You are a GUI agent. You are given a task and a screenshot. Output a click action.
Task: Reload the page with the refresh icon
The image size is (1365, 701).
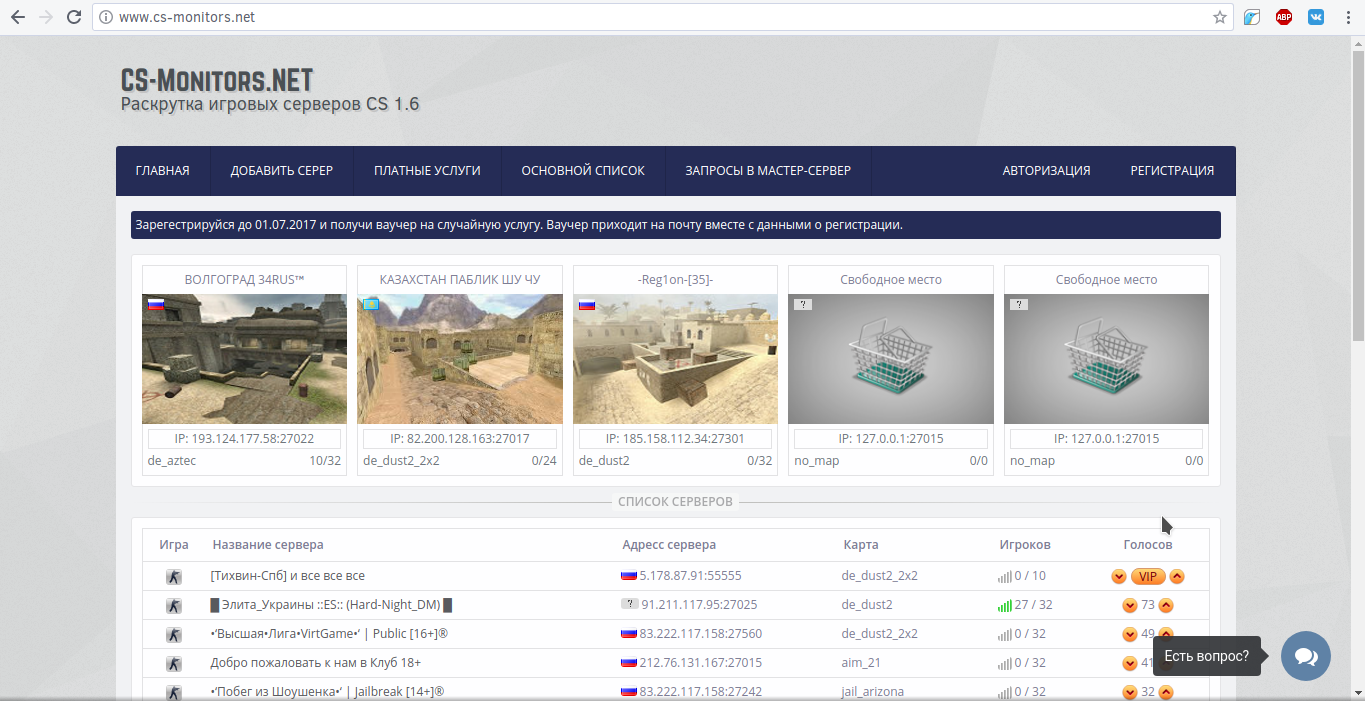coord(73,17)
